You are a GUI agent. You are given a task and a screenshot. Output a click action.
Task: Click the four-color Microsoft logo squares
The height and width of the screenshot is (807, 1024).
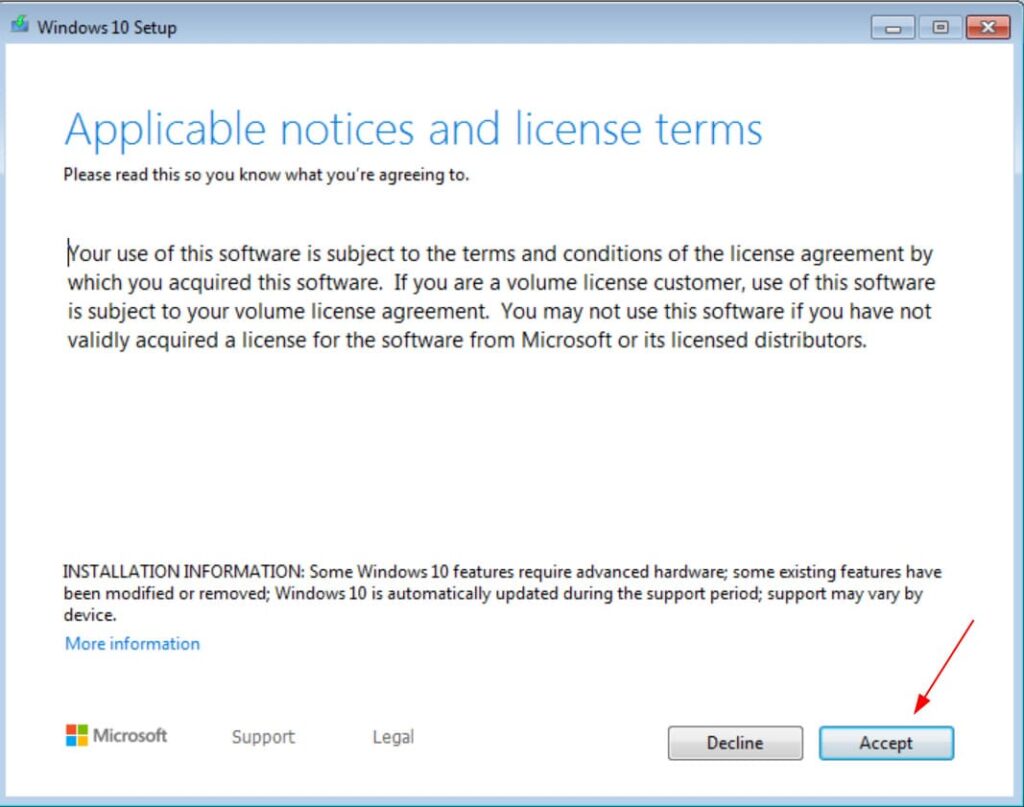click(x=76, y=736)
